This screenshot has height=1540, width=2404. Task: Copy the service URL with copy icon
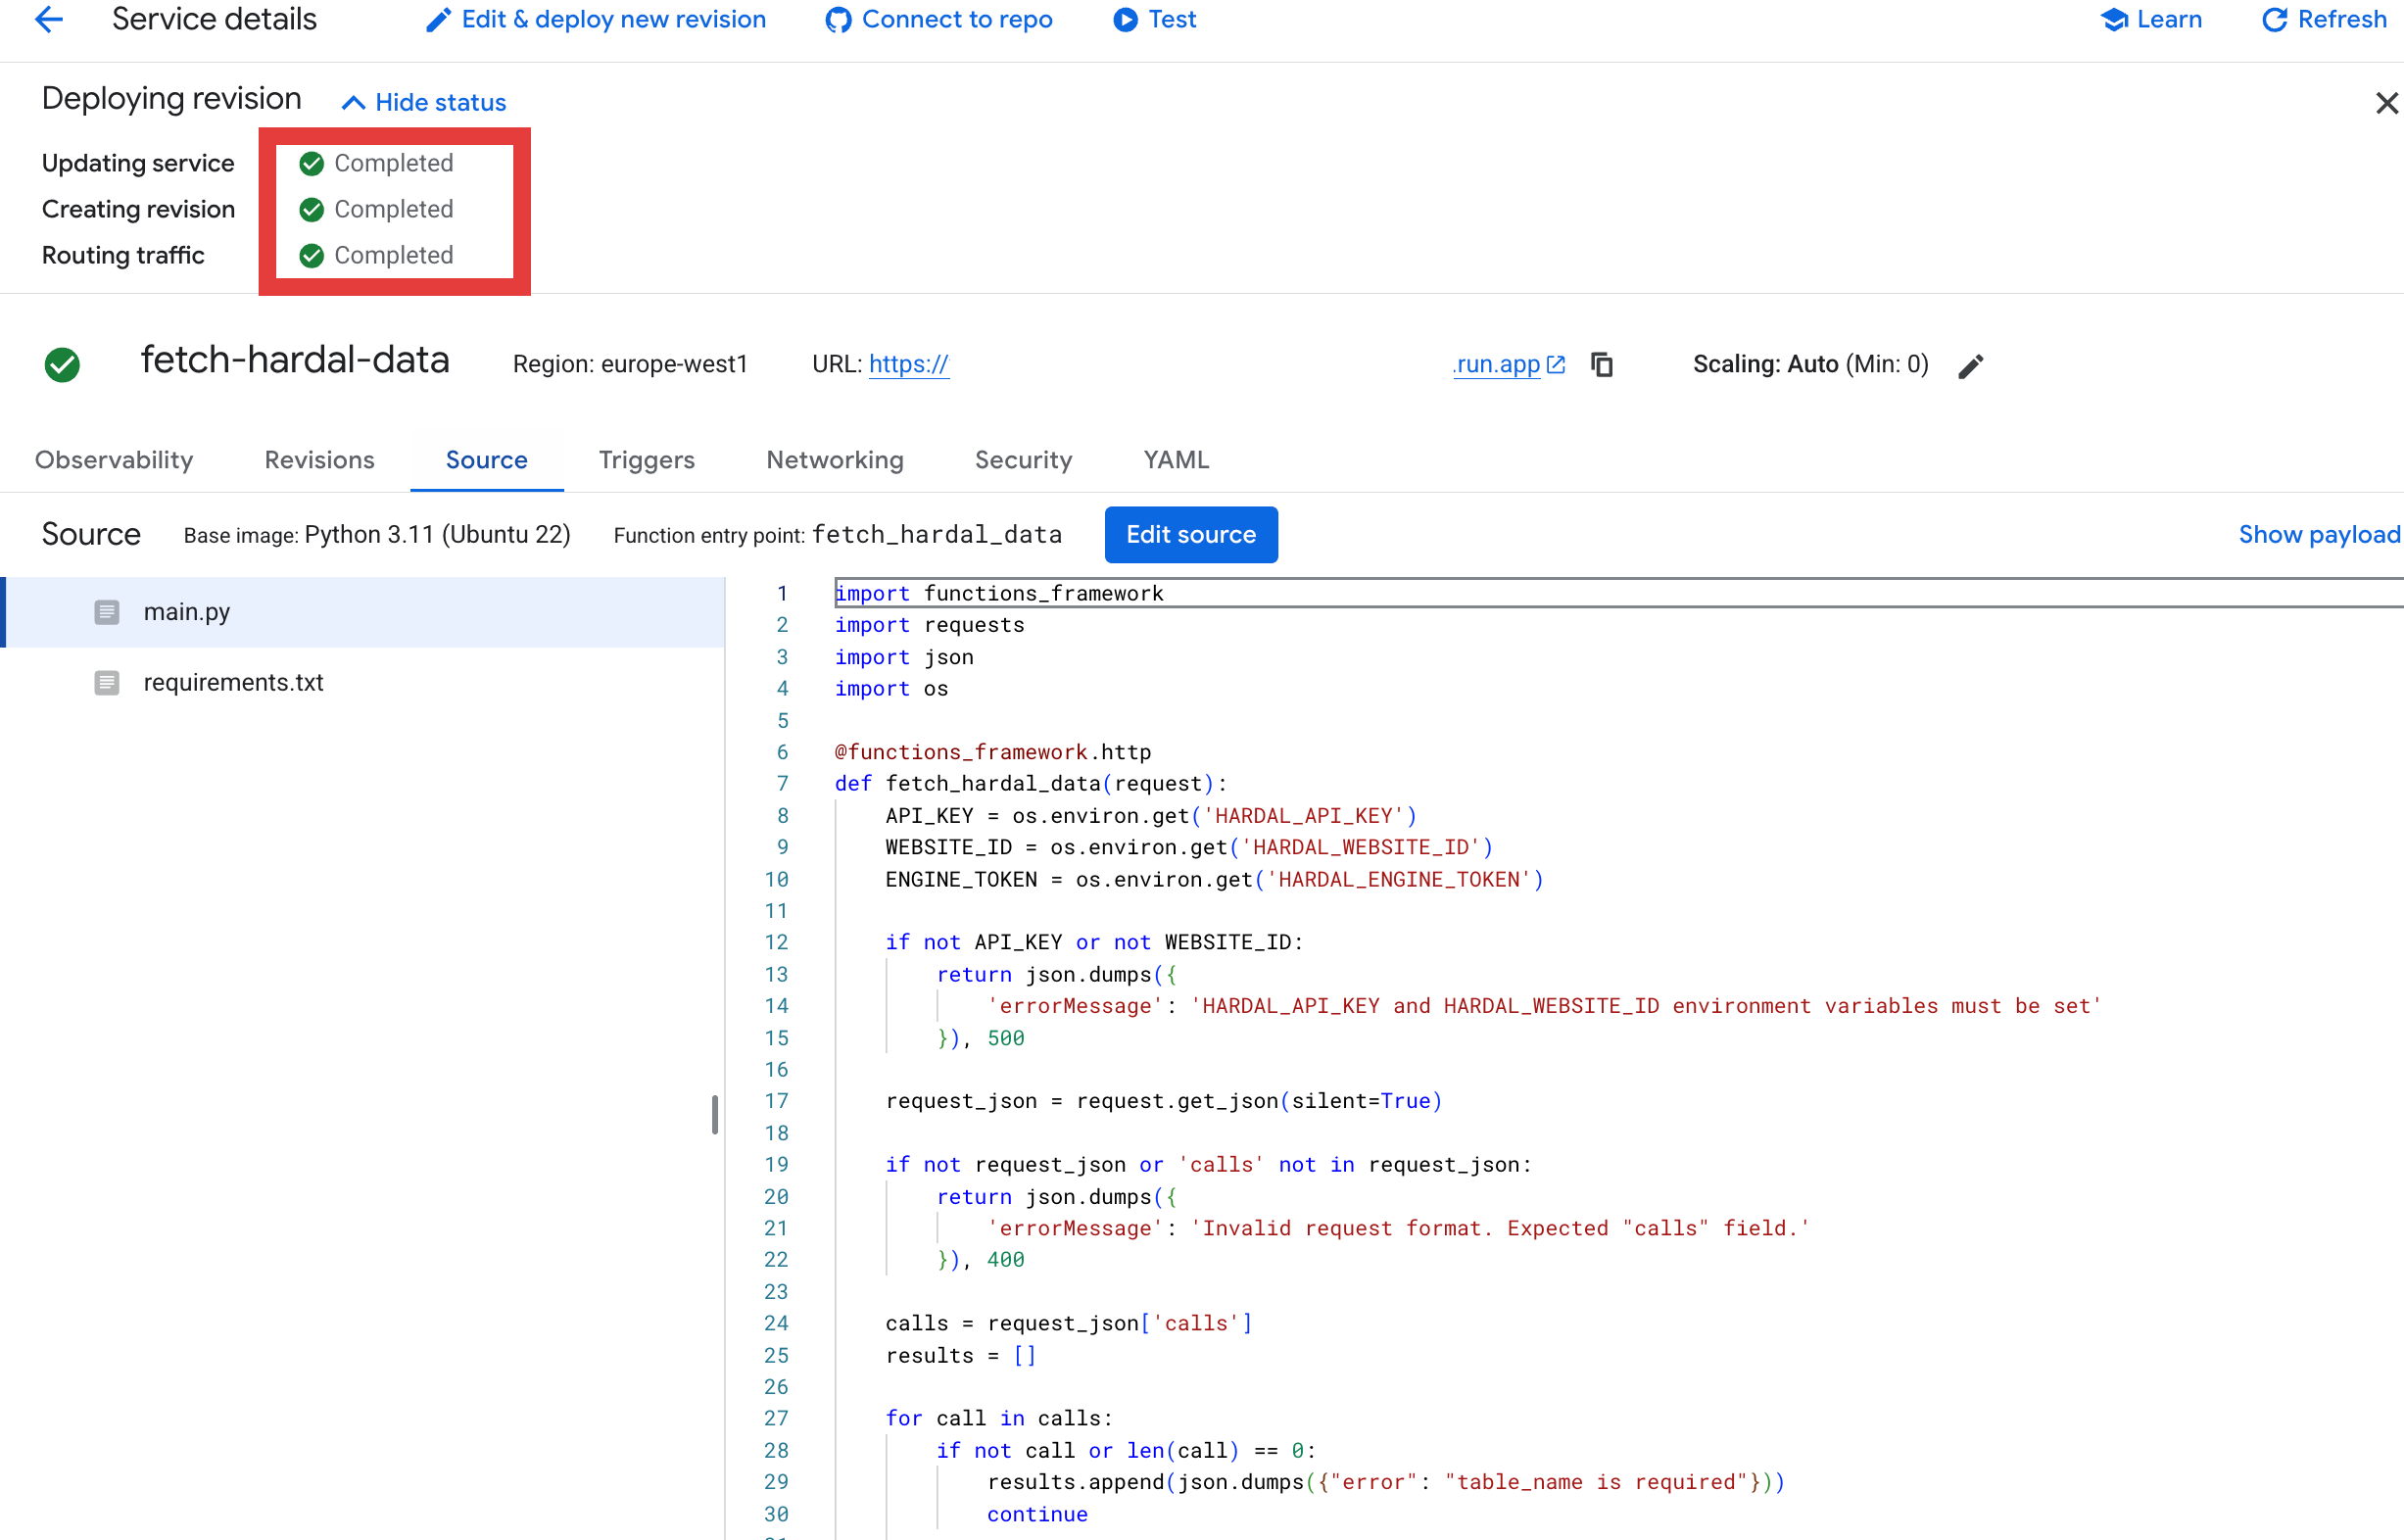click(1602, 365)
